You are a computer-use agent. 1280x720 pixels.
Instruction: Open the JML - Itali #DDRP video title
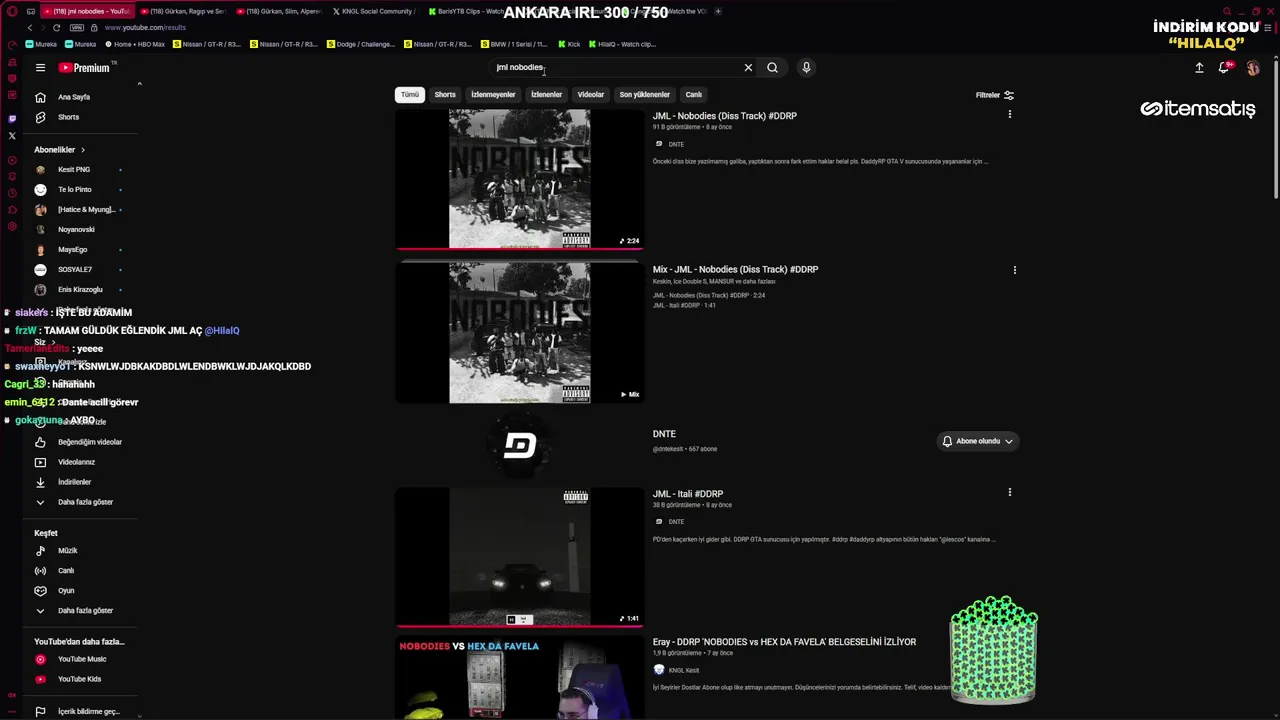click(688, 494)
